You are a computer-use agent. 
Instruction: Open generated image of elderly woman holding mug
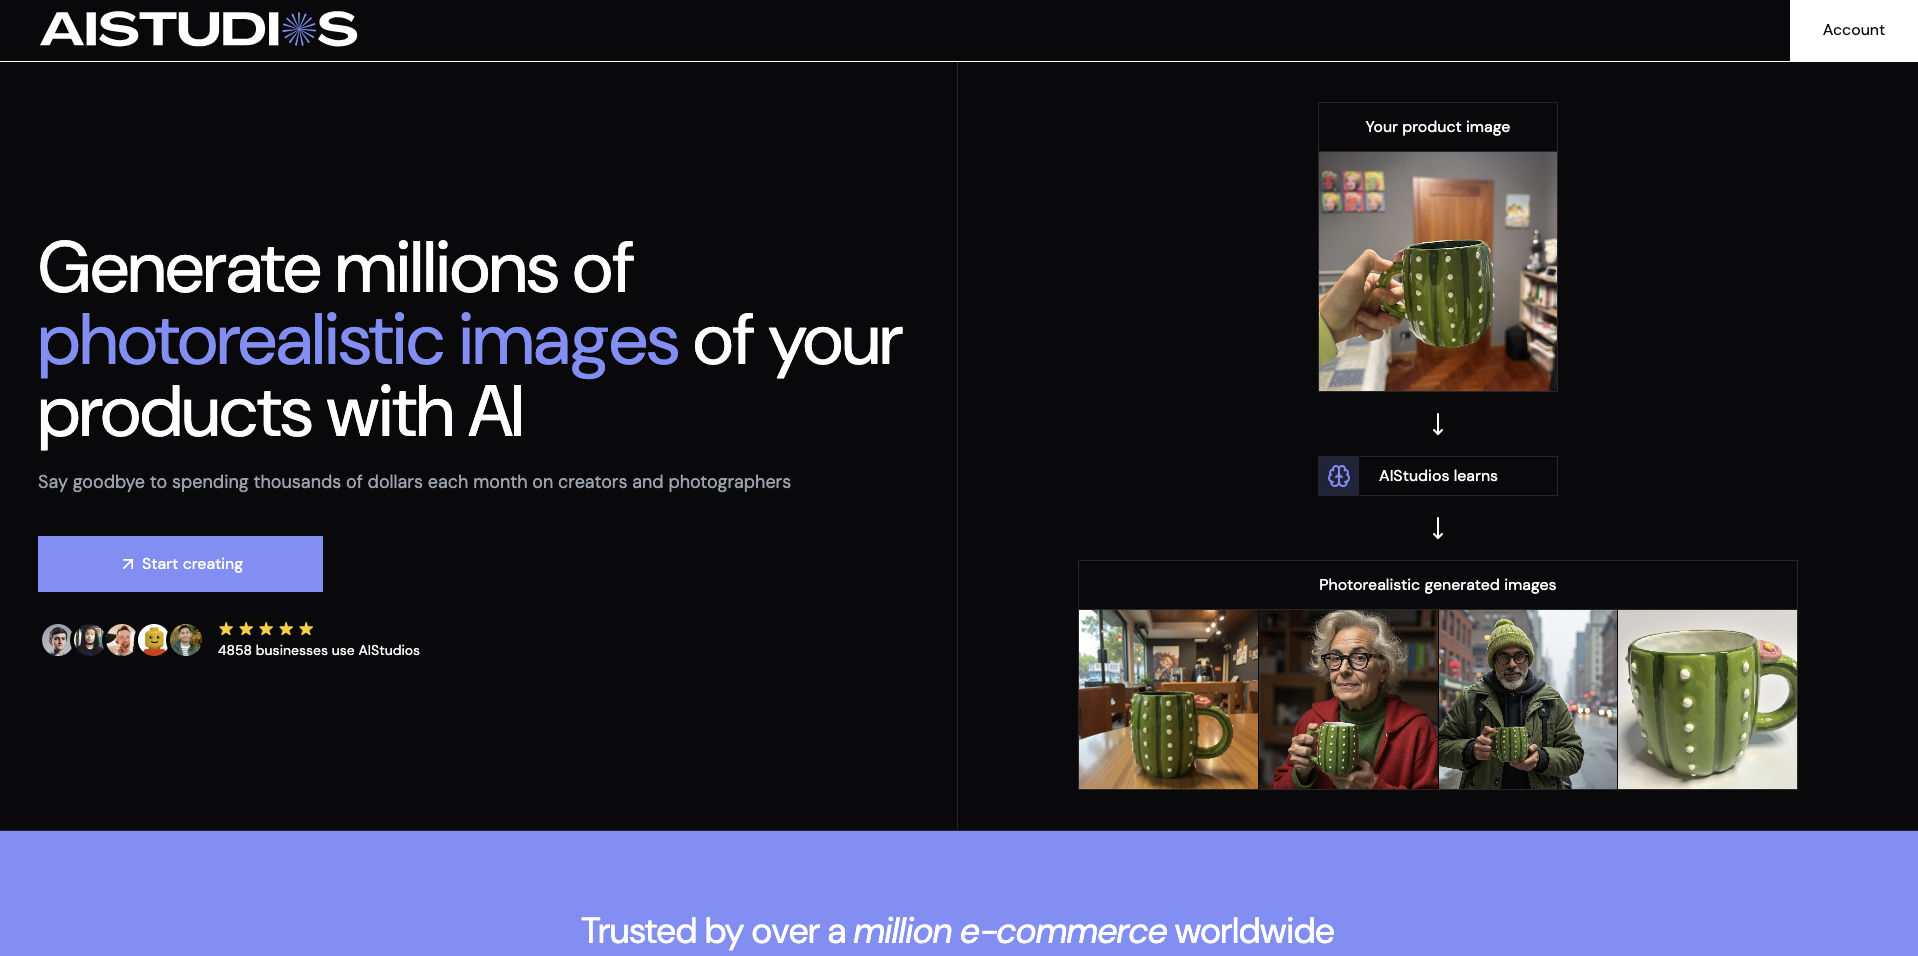click(x=1348, y=700)
